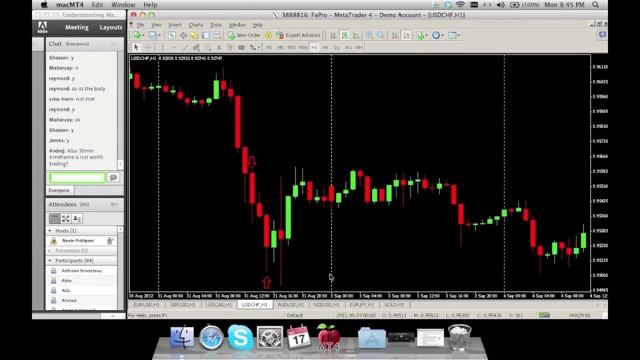Click the yellow MetaEditor icon
The height and width of the screenshot is (360, 640).
point(268,36)
